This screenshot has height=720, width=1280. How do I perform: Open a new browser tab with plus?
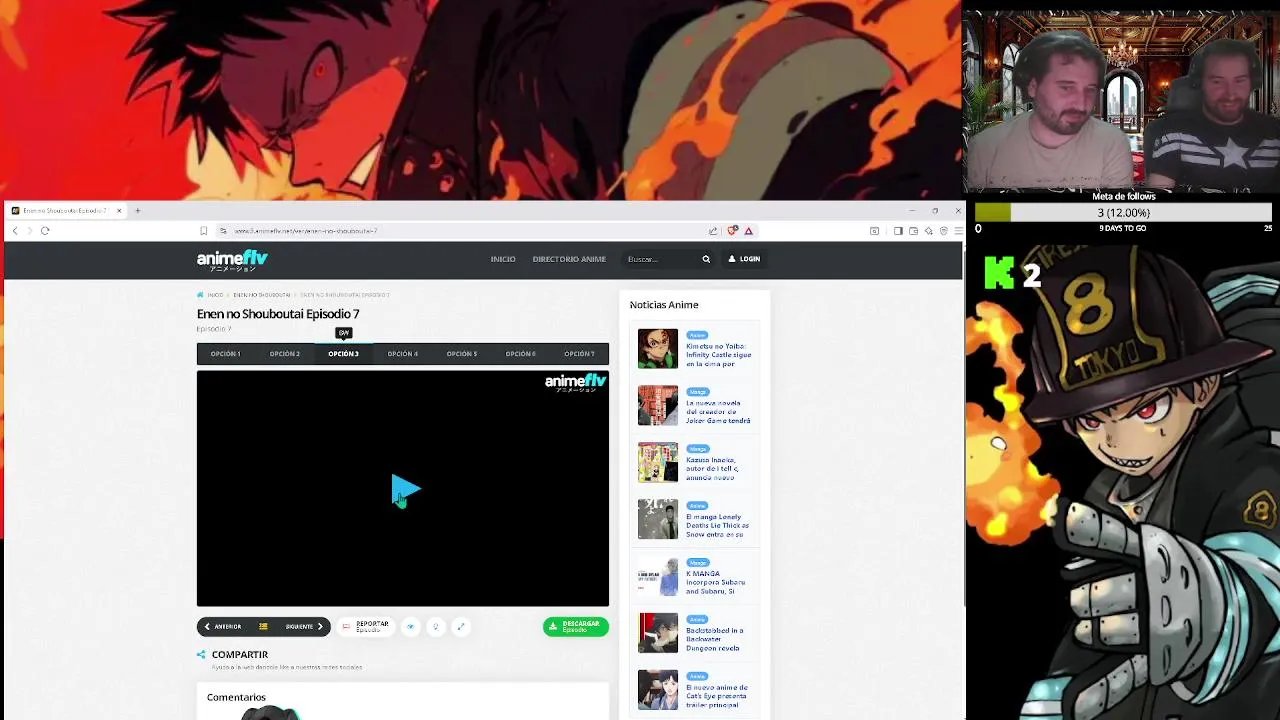click(x=138, y=211)
